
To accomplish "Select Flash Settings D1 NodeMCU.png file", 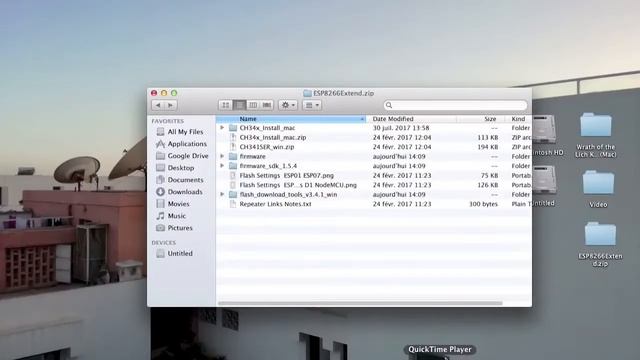I will tap(373, 185).
